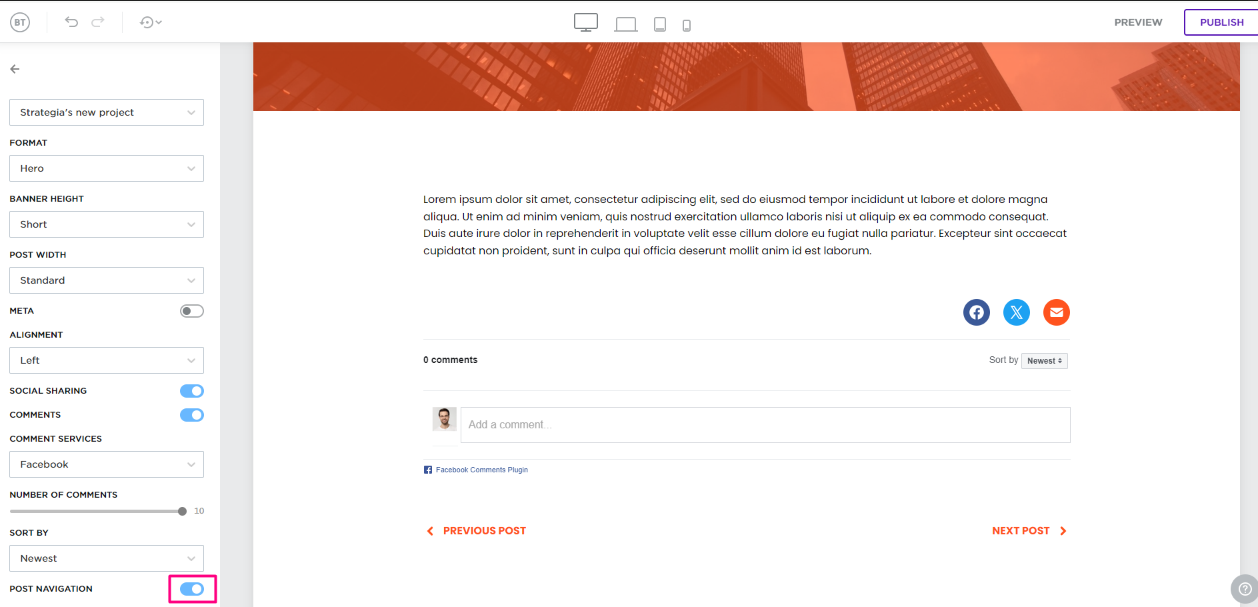Open the Strategia's new project dropdown
Screen dimensions: 1258x607
[106, 112]
